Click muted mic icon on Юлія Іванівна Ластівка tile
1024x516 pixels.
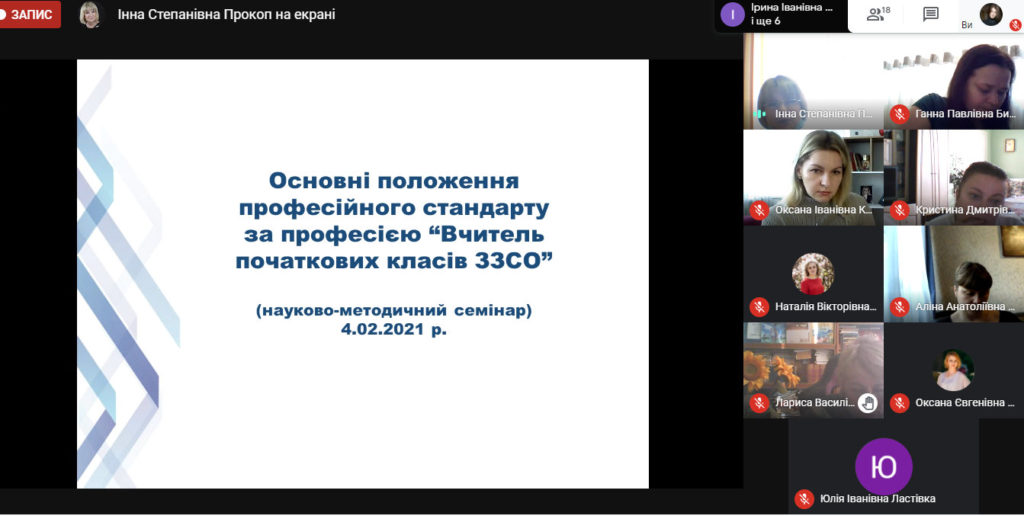click(804, 499)
